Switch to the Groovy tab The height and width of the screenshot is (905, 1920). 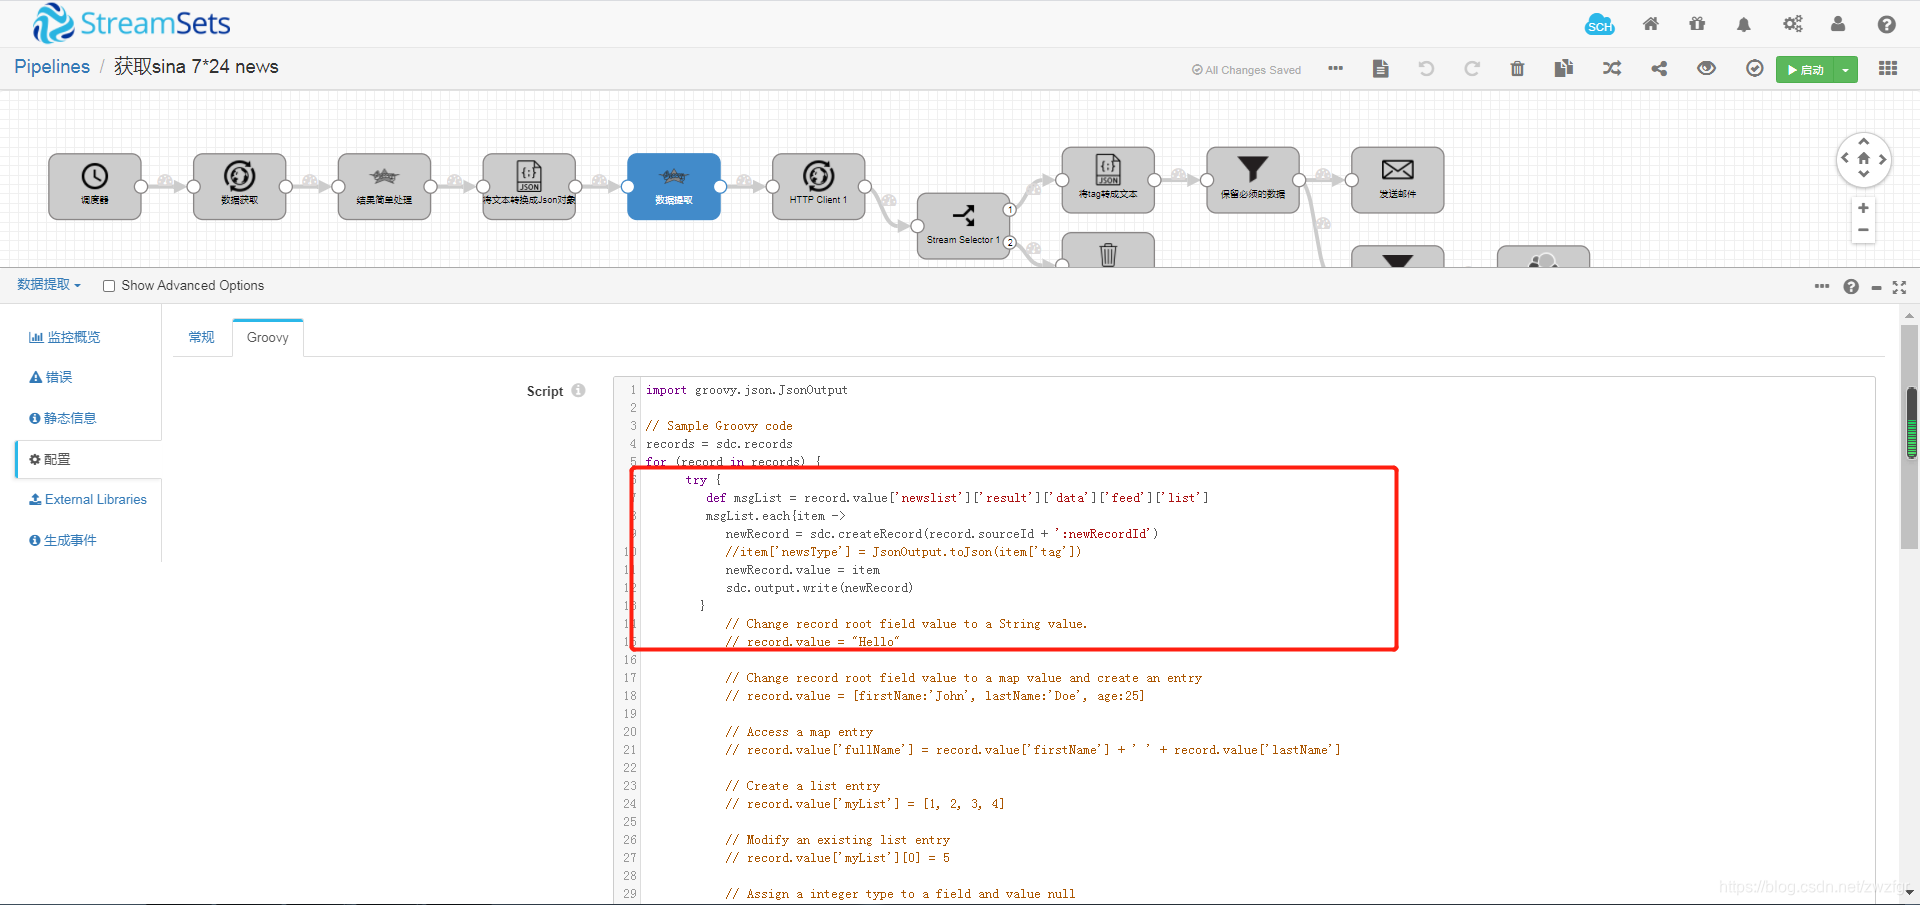pyautogui.click(x=268, y=337)
